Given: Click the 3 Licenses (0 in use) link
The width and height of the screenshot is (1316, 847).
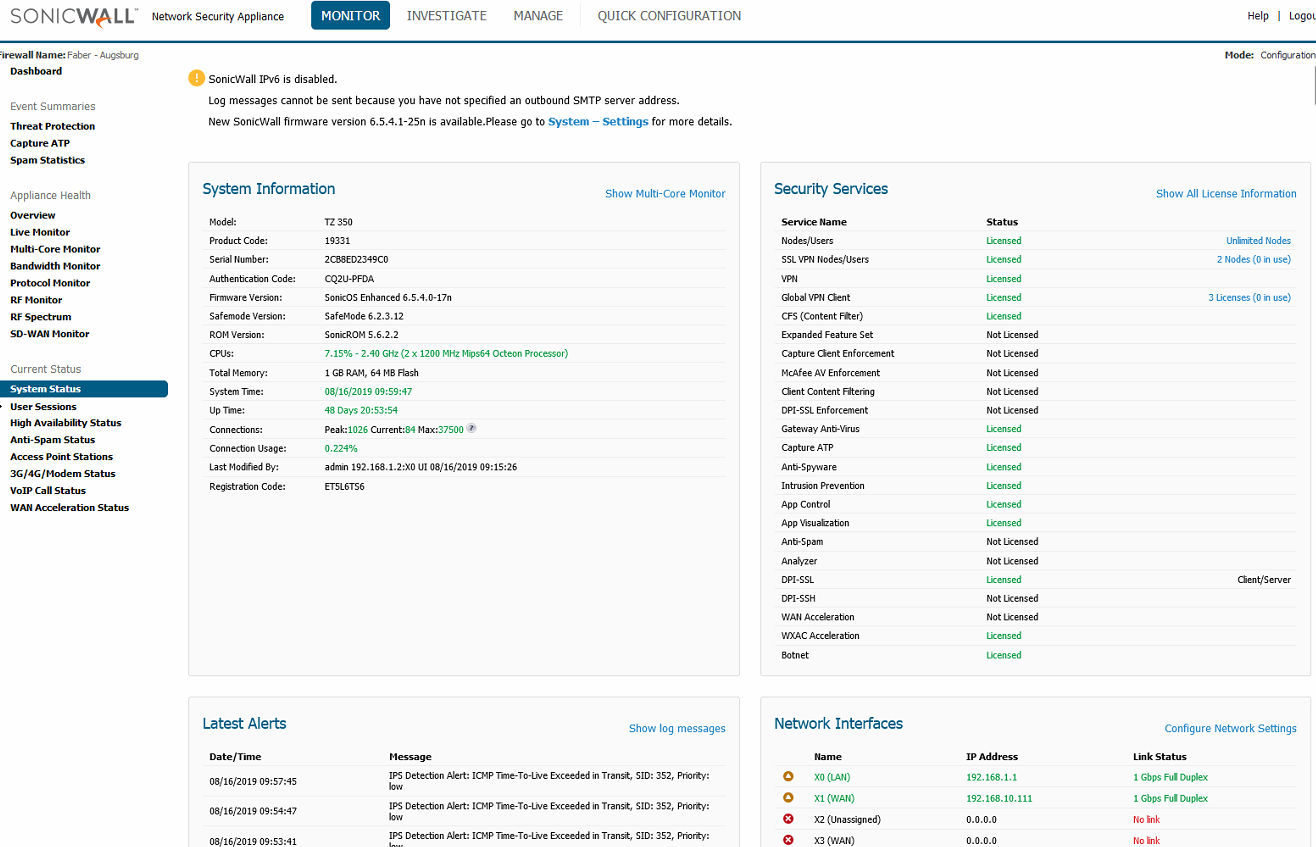Looking at the screenshot, I should tap(1249, 298).
